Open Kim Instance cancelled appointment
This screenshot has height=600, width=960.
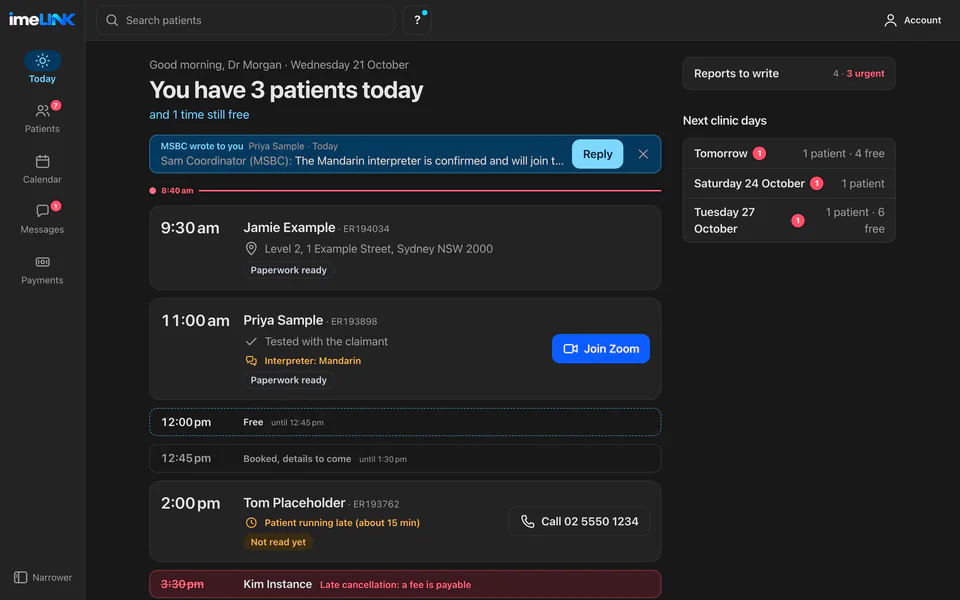pyautogui.click(x=405, y=584)
